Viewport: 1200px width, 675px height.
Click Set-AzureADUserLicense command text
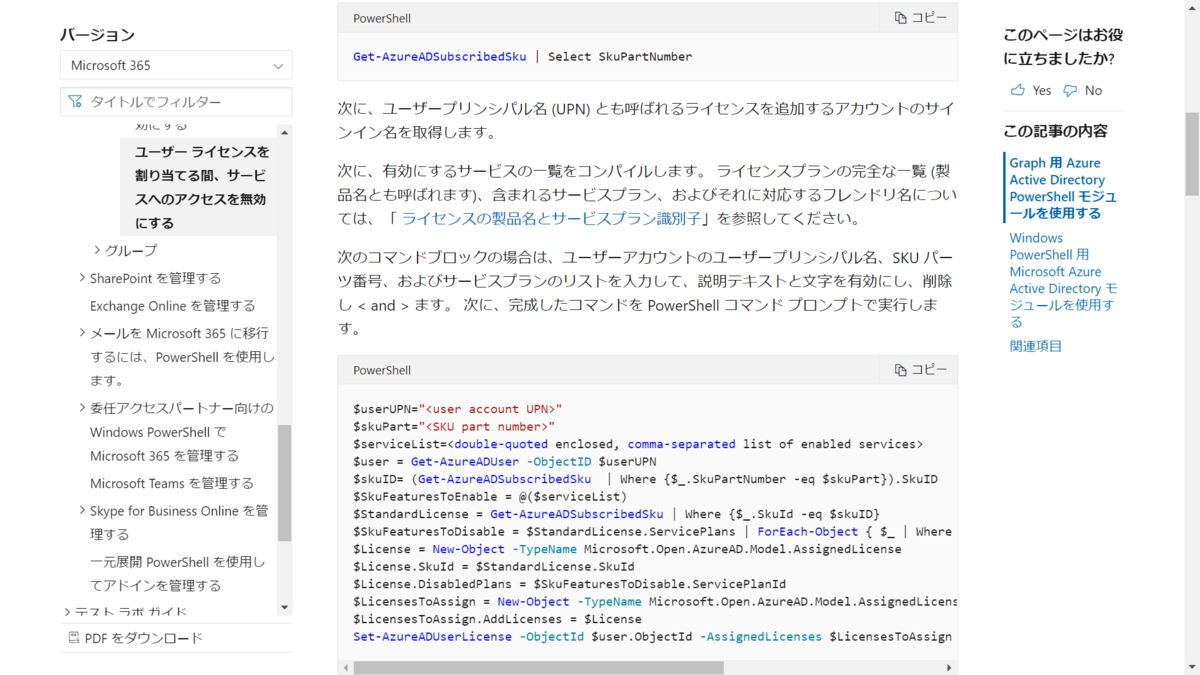tap(433, 637)
